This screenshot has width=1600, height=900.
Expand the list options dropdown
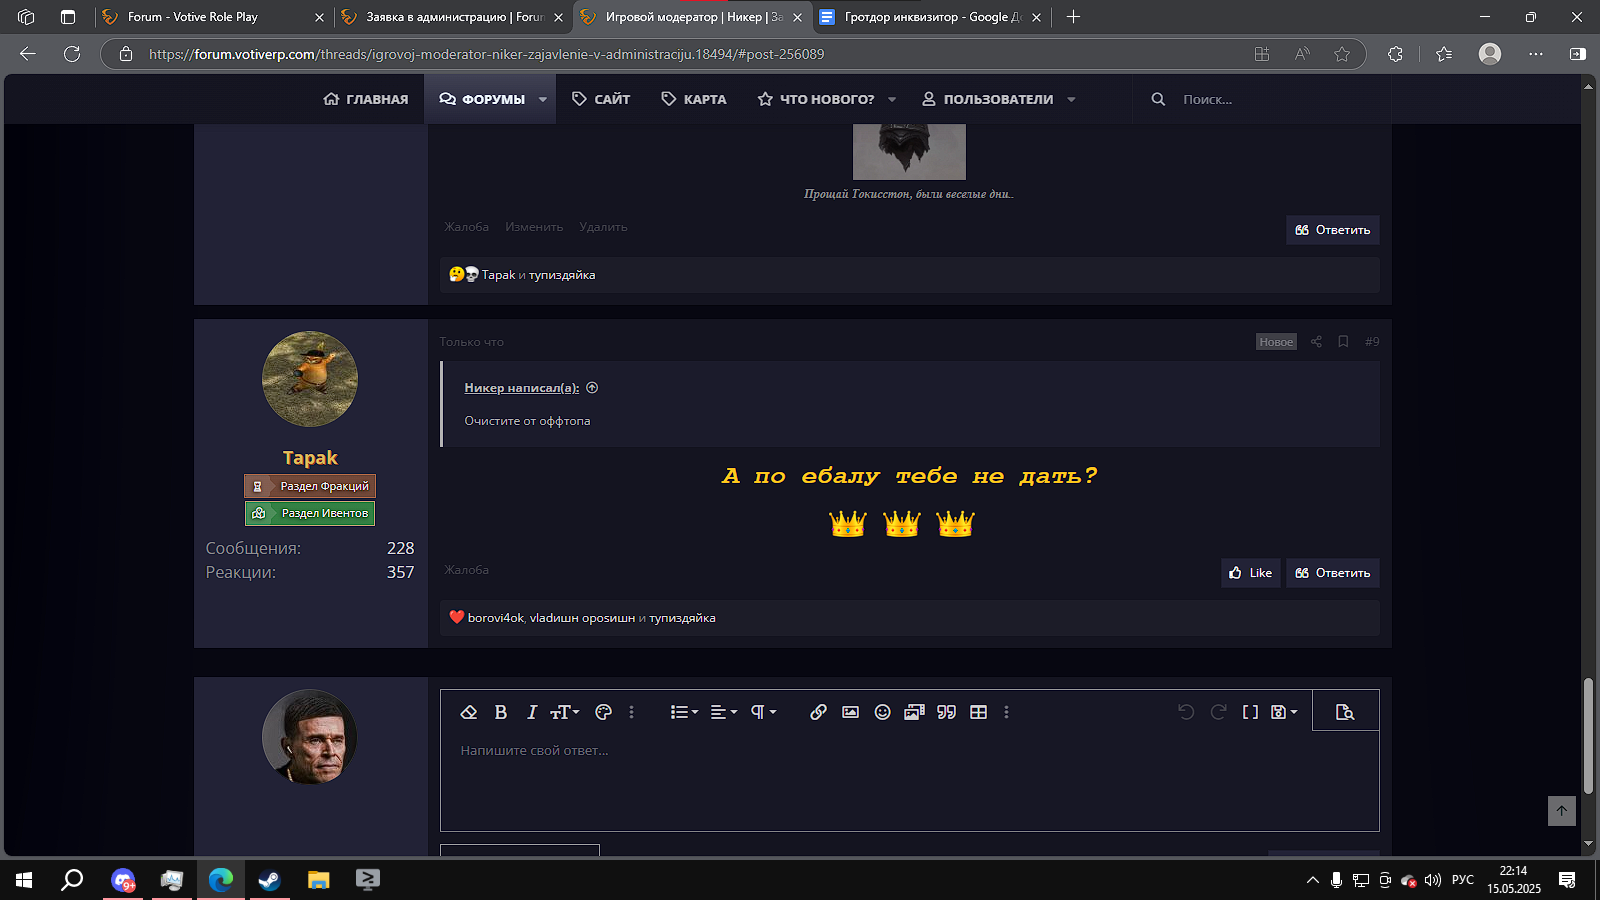click(684, 712)
